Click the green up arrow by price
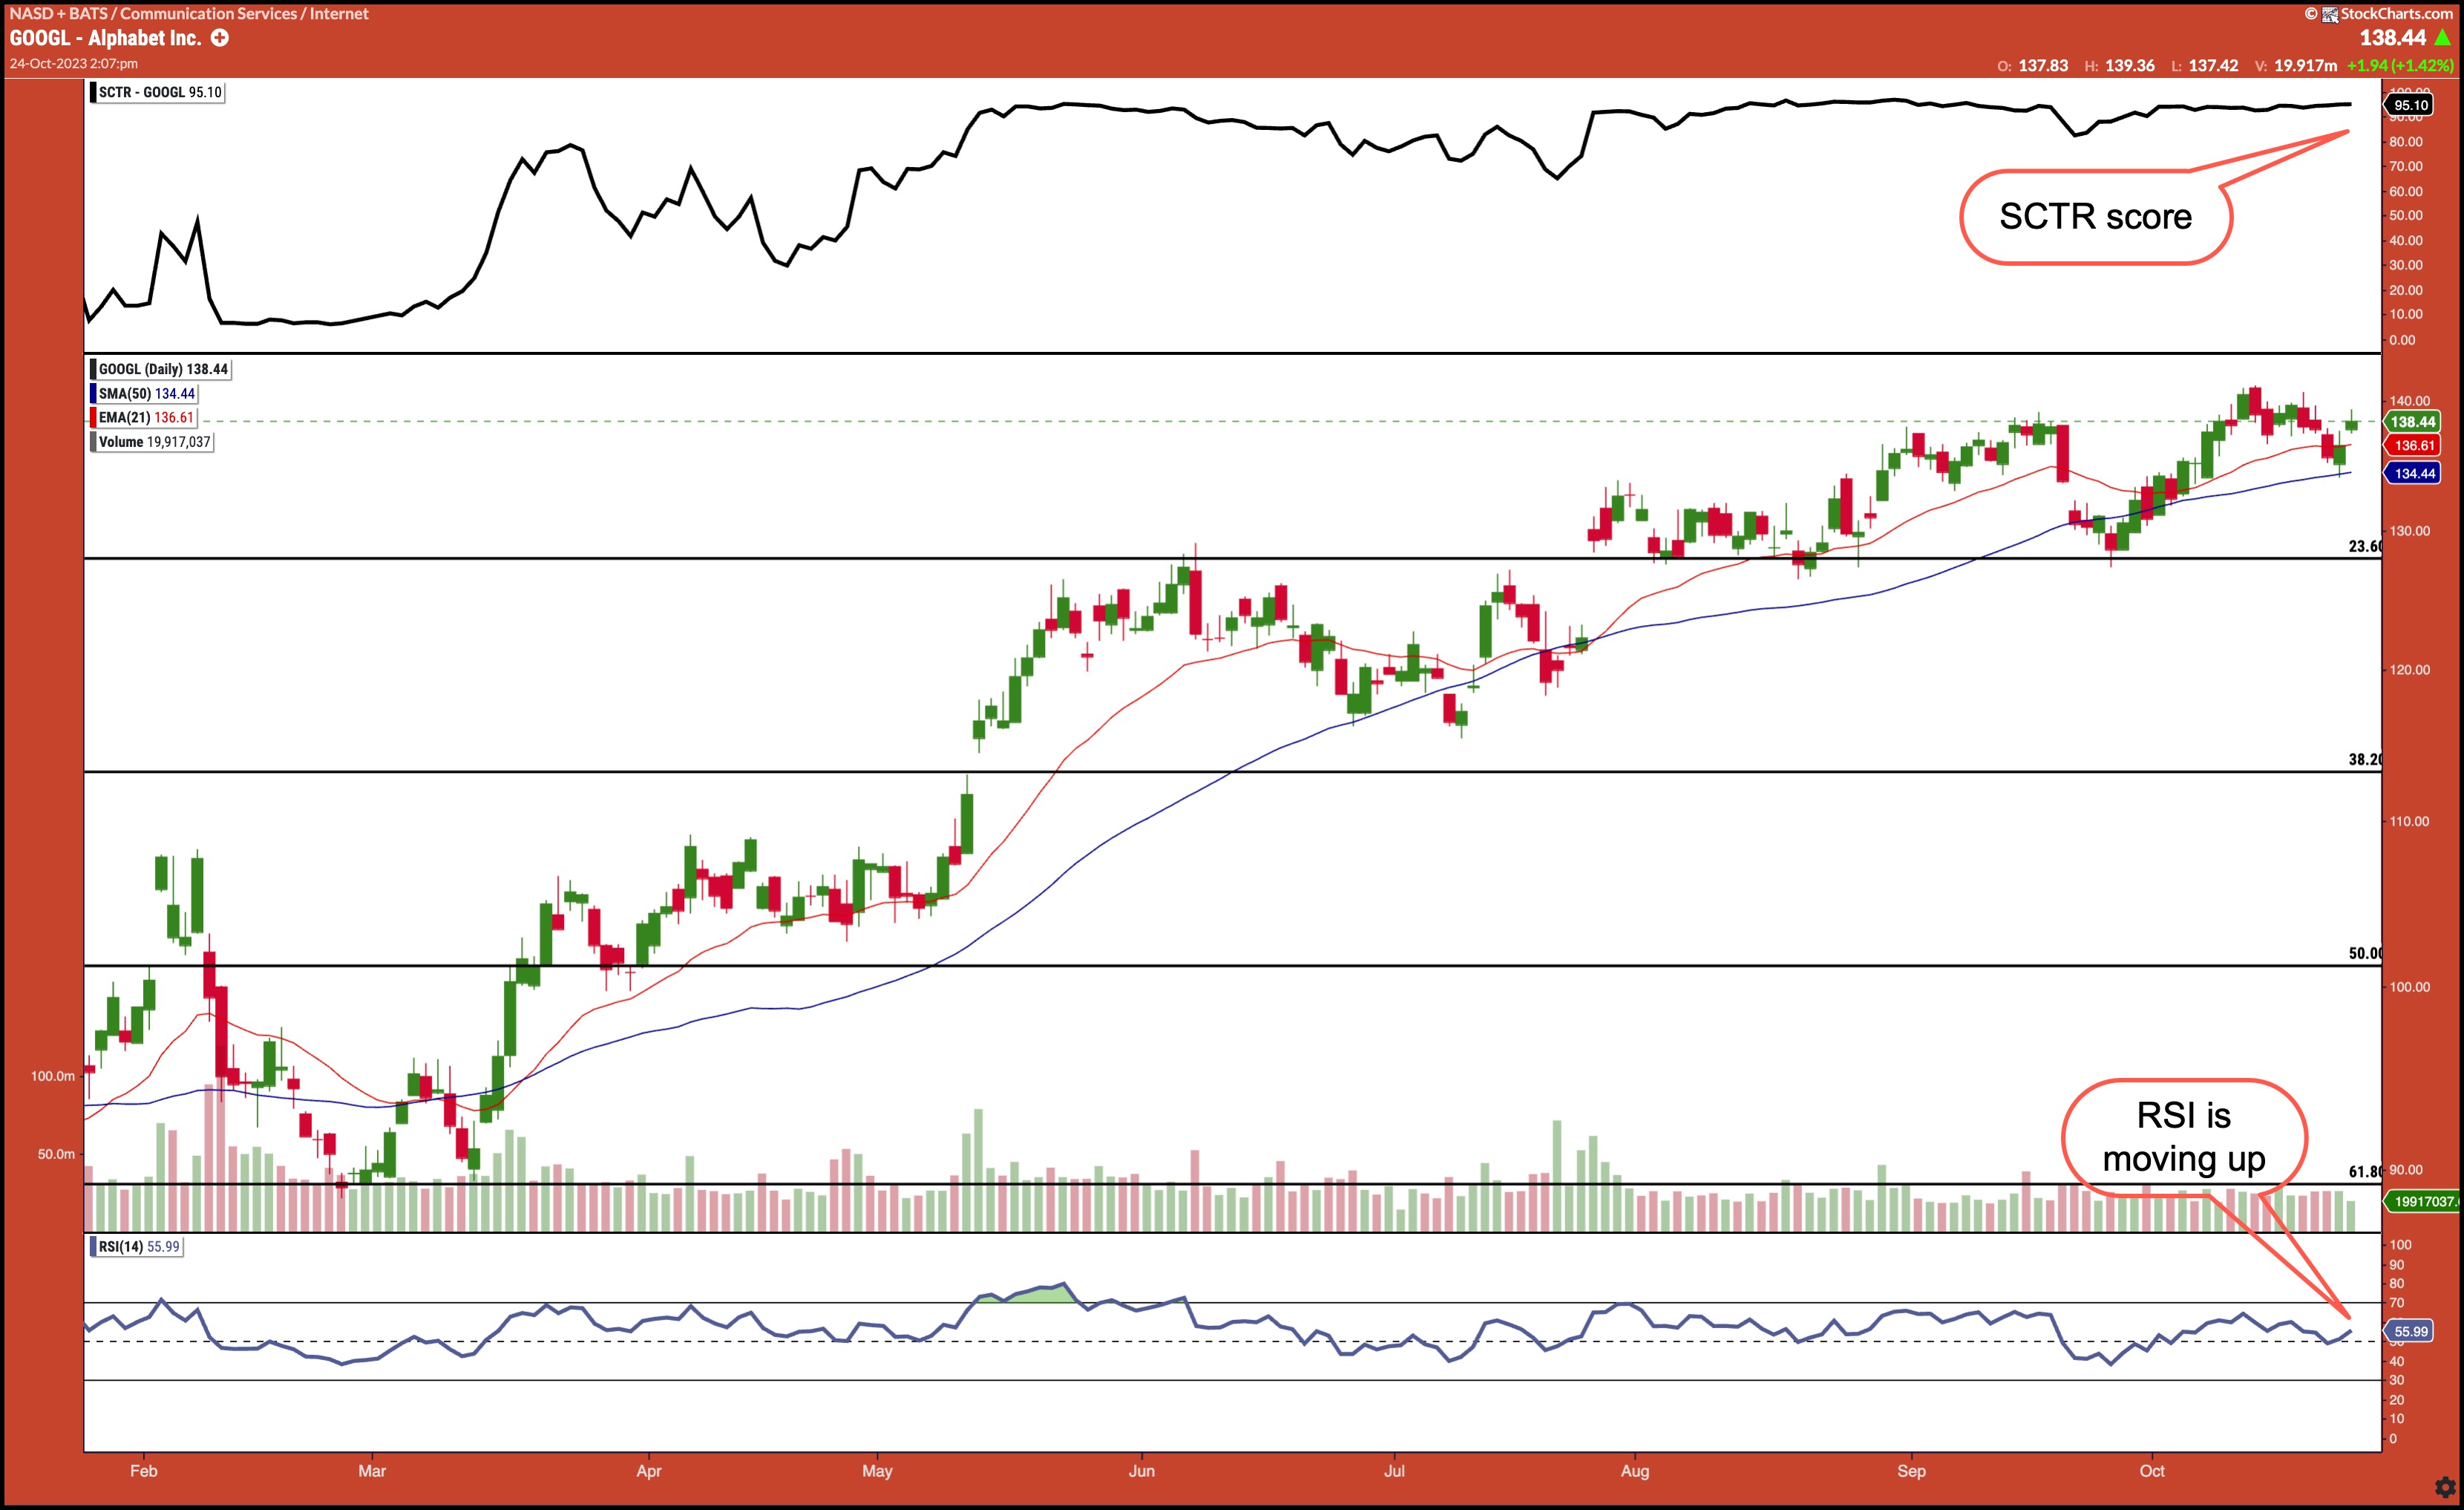The image size is (2464, 1510). [x=2443, y=38]
